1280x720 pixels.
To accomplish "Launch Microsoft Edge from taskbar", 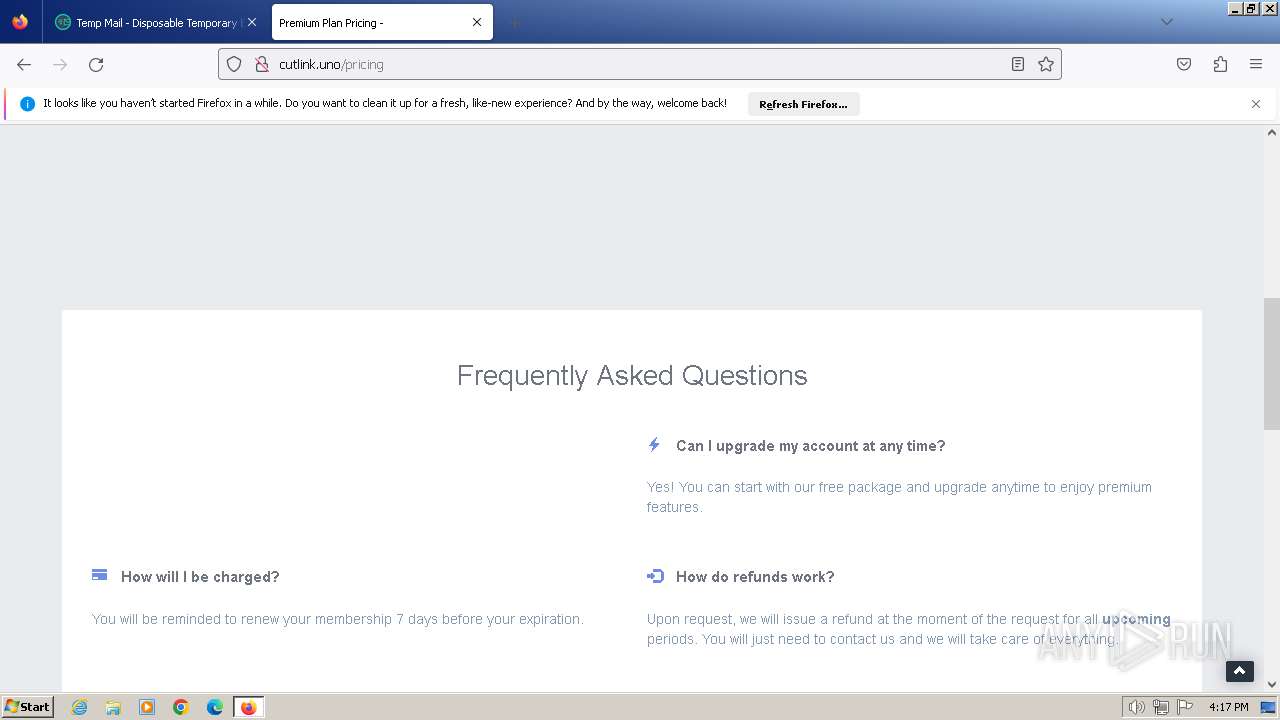I will coord(215,707).
